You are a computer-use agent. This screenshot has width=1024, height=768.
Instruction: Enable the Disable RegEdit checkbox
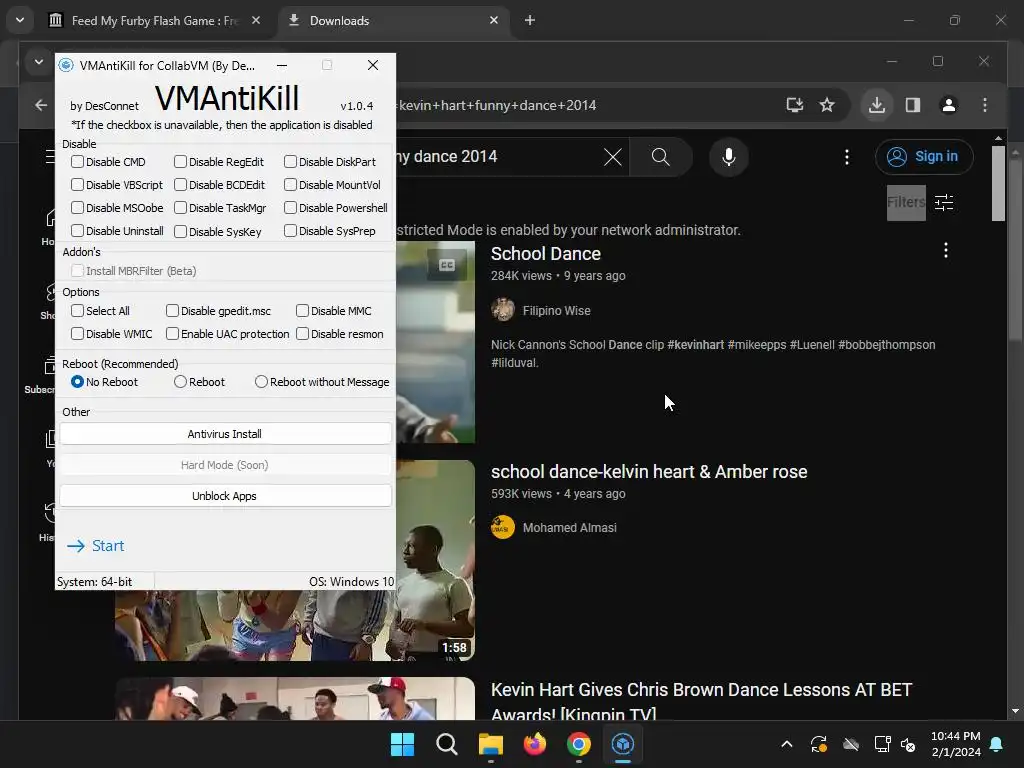click(x=180, y=161)
